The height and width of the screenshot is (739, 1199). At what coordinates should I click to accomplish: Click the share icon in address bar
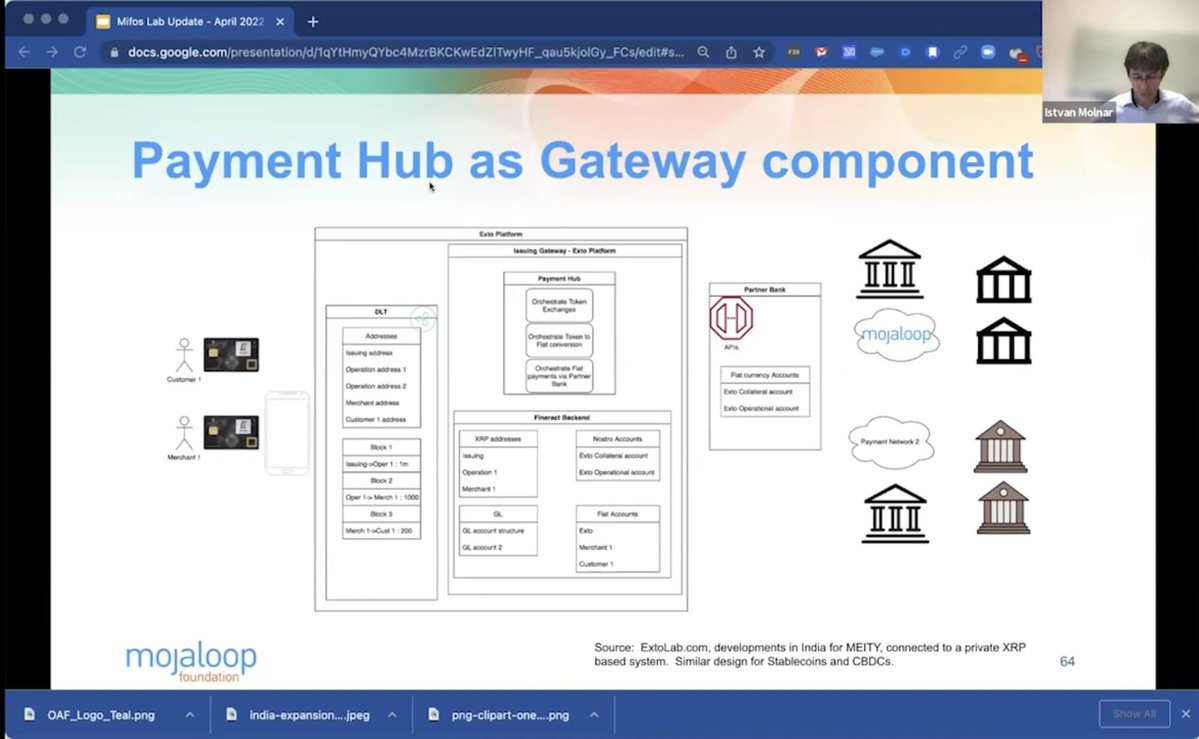pyautogui.click(x=731, y=52)
